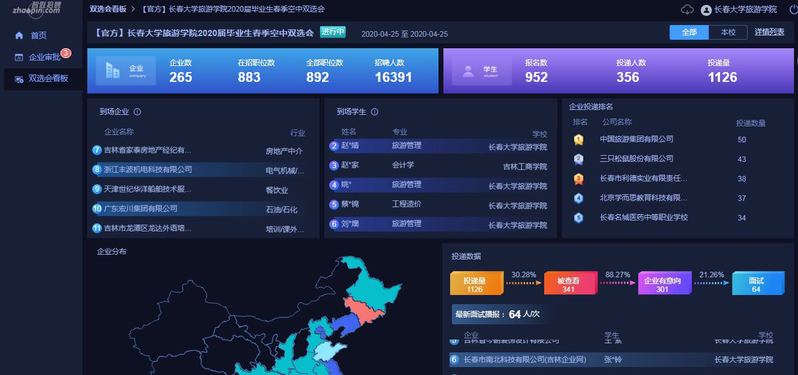Click the company building icon in blue card
This screenshot has height=375, width=798.
point(112,70)
